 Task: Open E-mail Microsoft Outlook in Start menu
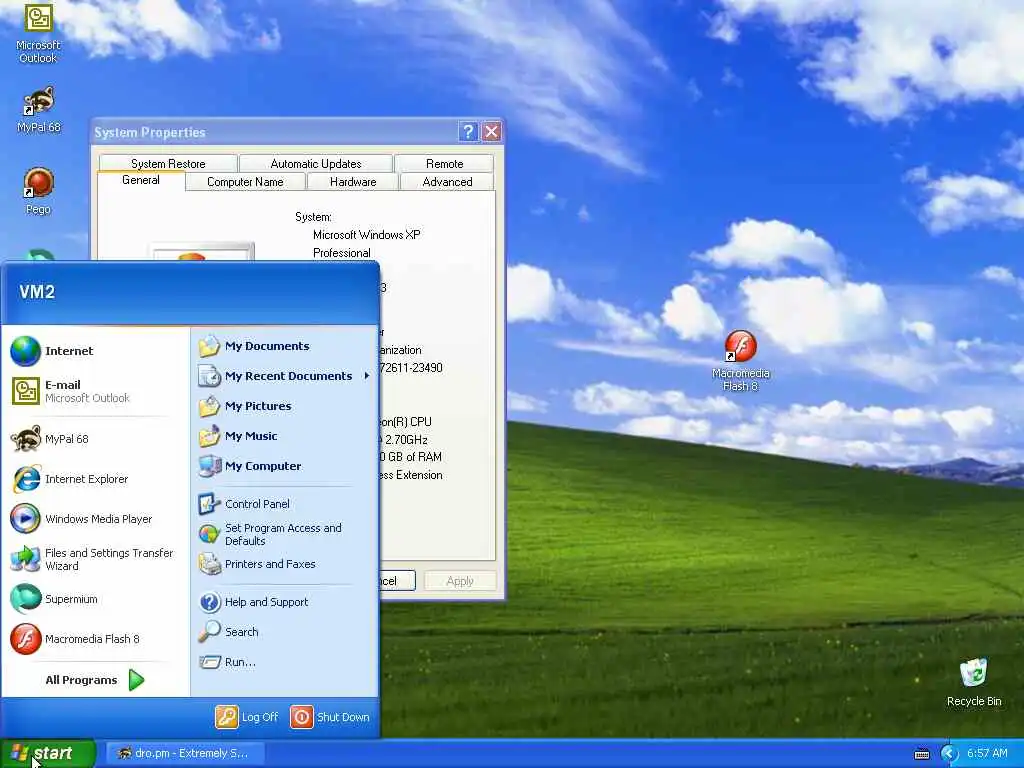(x=95, y=391)
